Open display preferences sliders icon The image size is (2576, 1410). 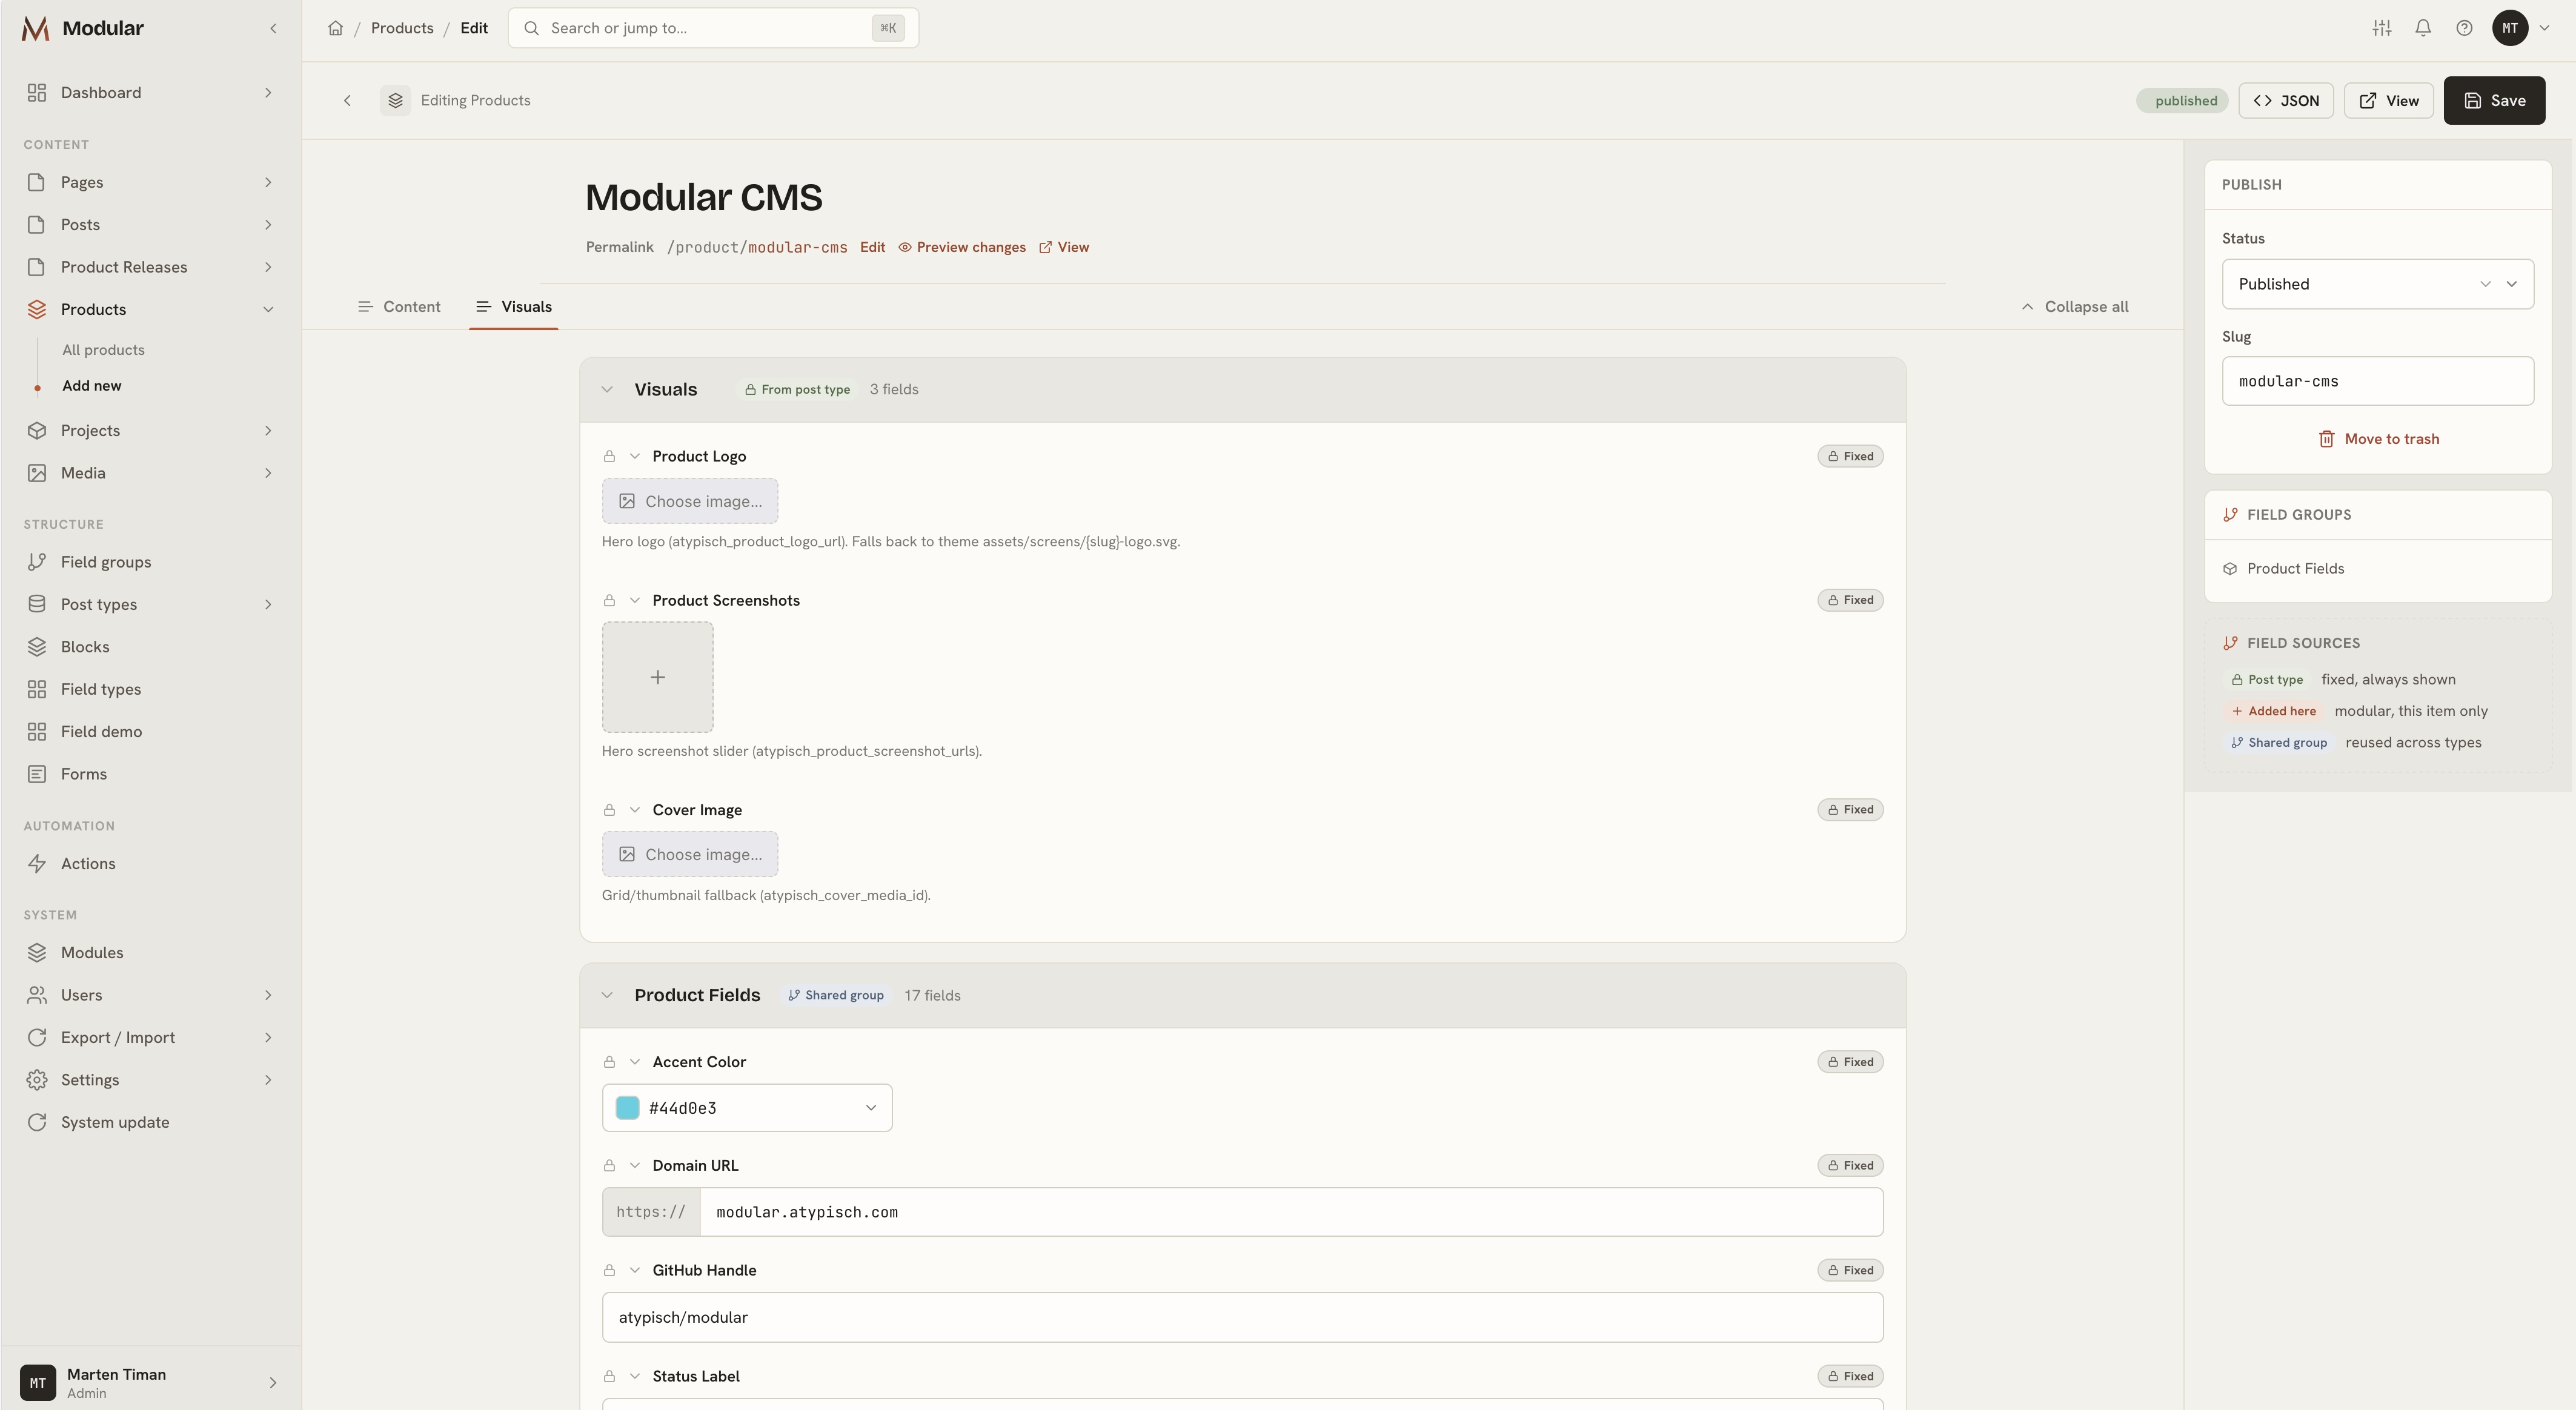[2382, 28]
